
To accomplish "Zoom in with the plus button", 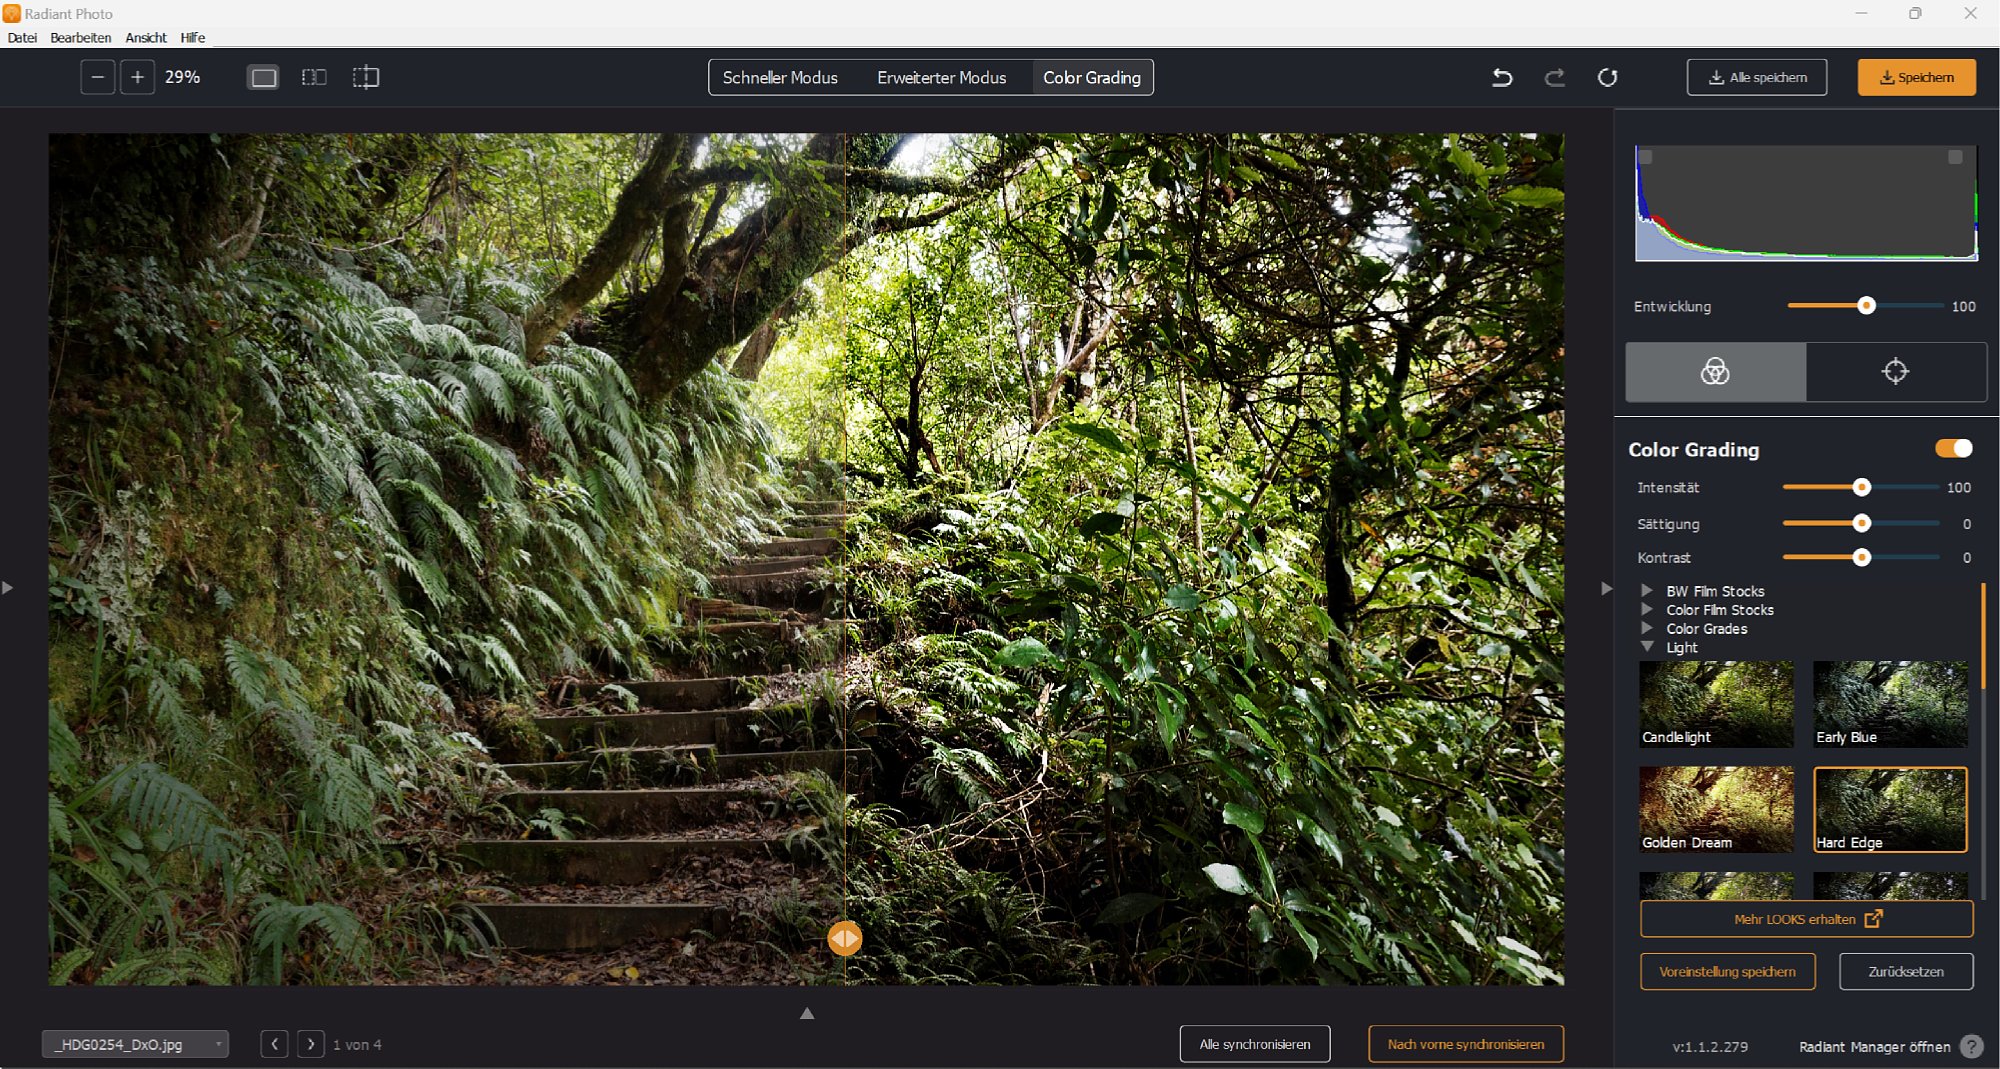I will [x=138, y=77].
